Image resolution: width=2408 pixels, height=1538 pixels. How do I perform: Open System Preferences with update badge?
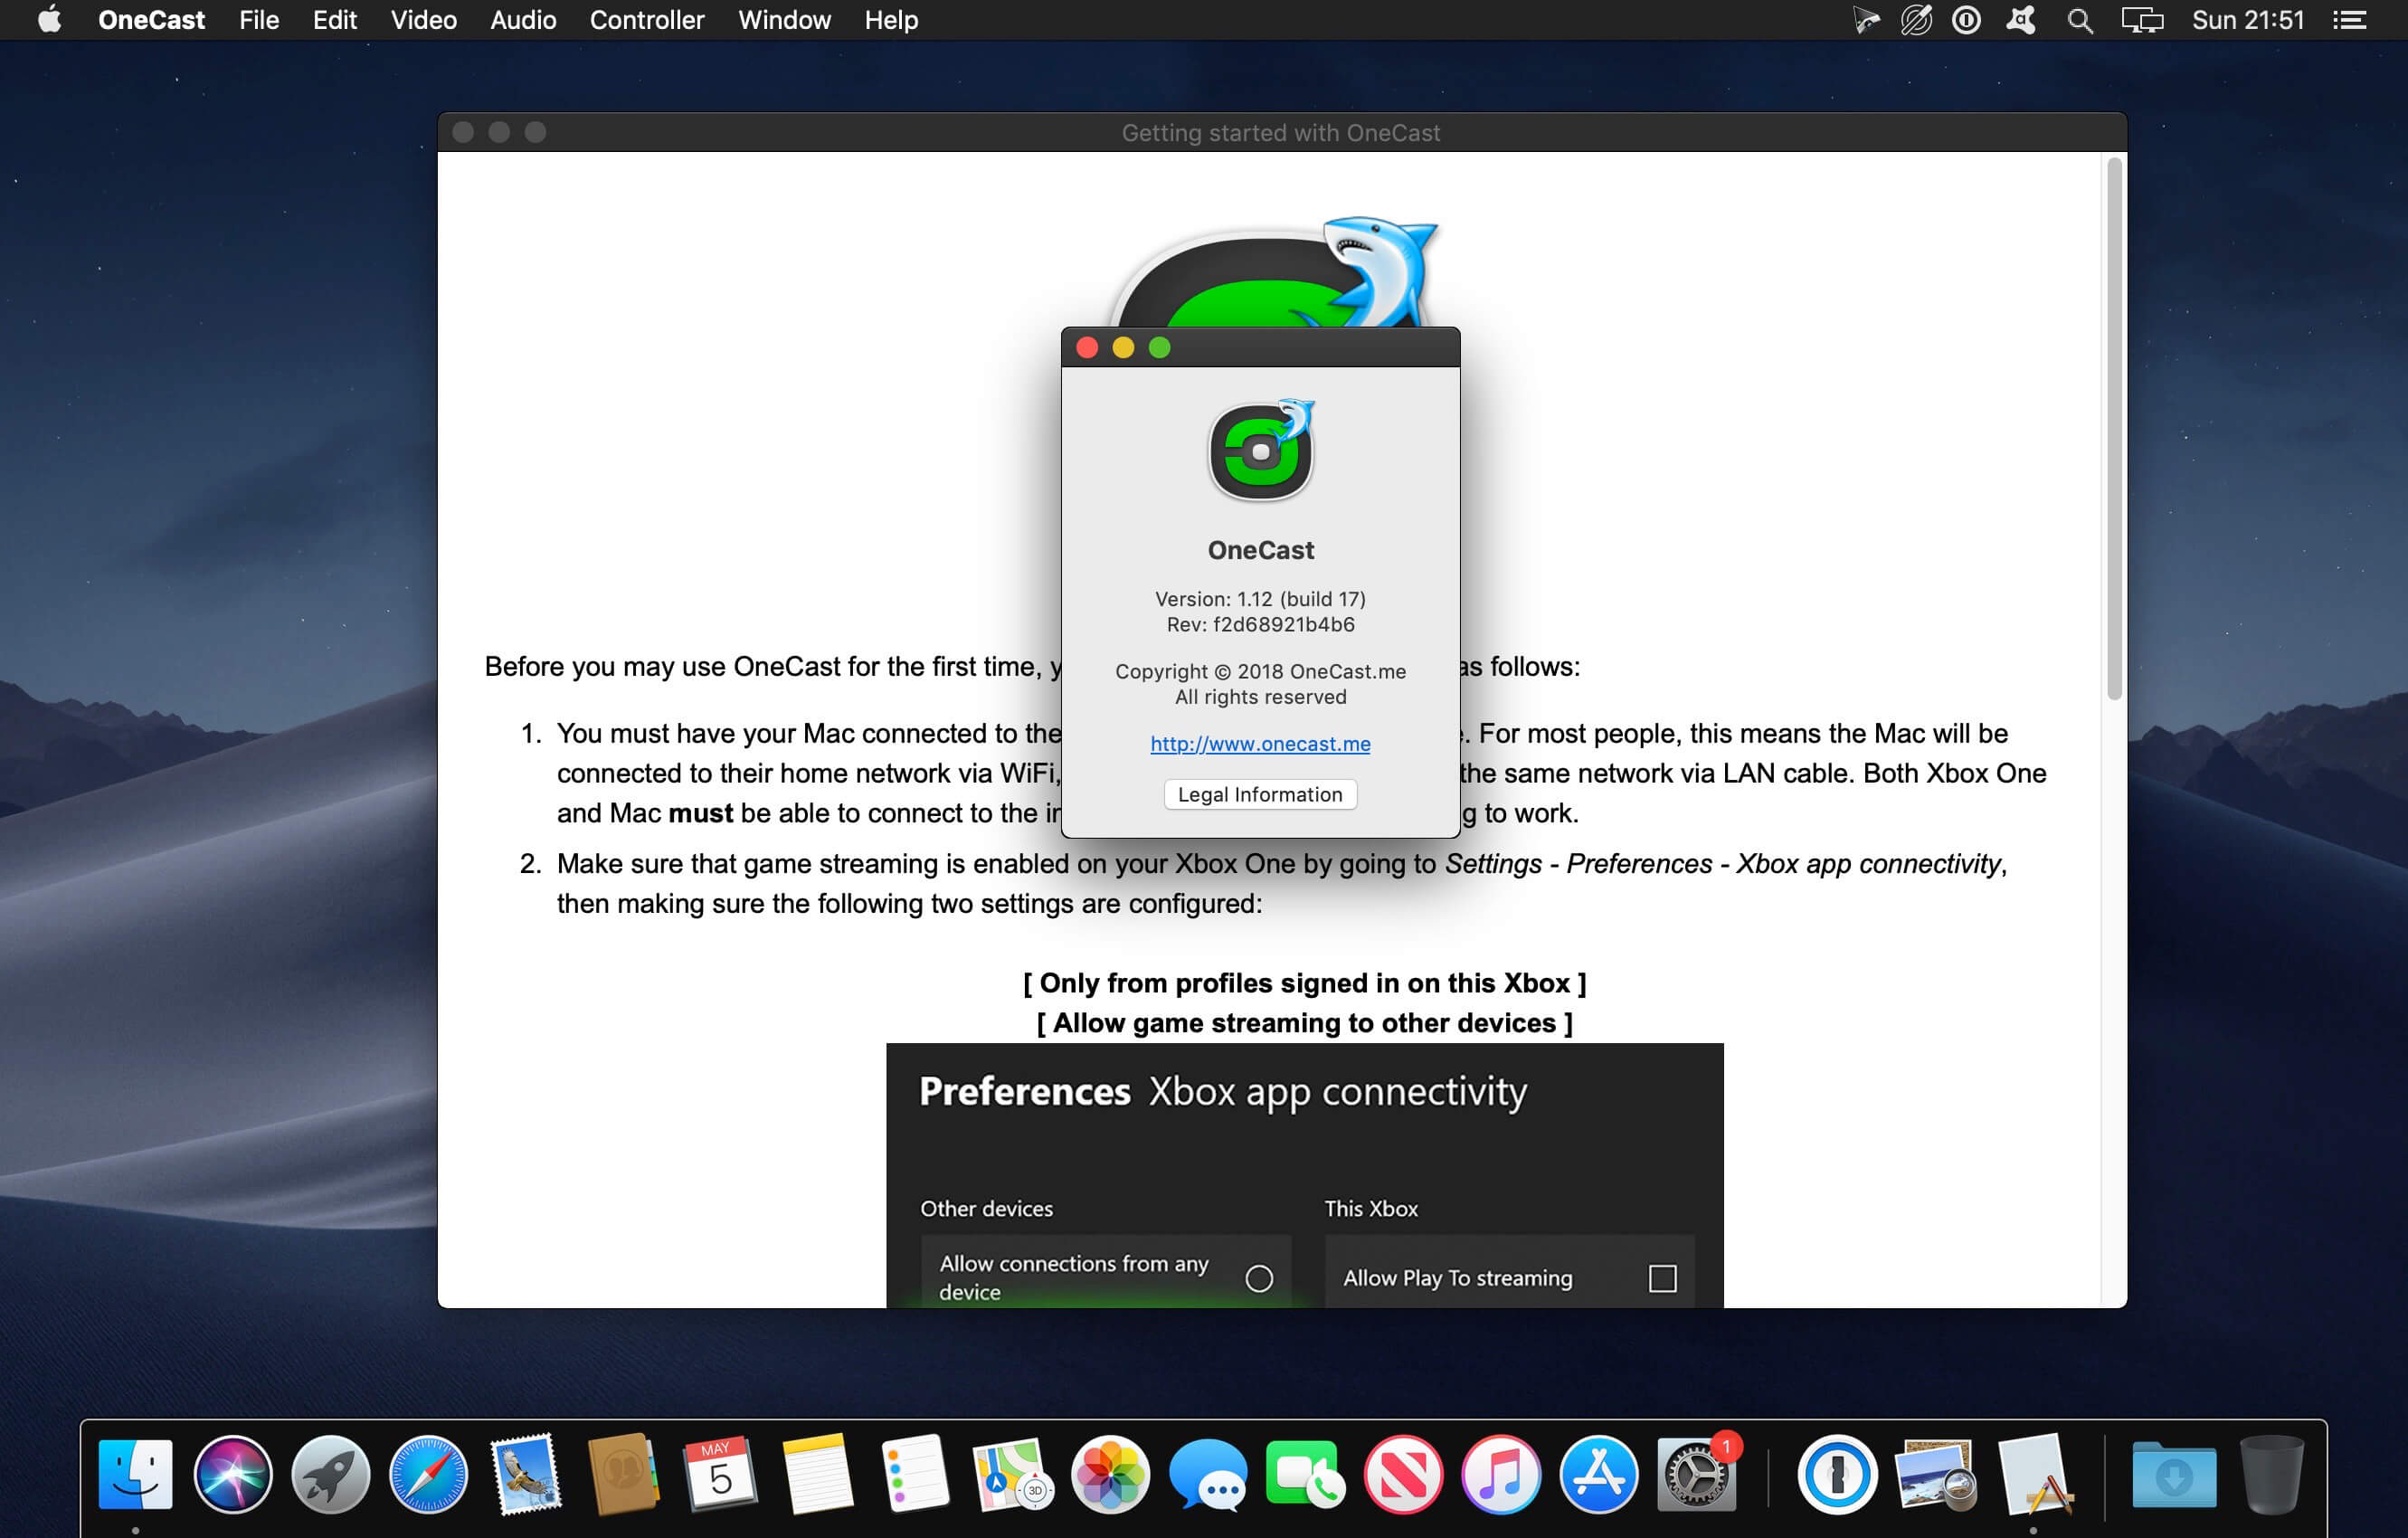(x=1695, y=1474)
